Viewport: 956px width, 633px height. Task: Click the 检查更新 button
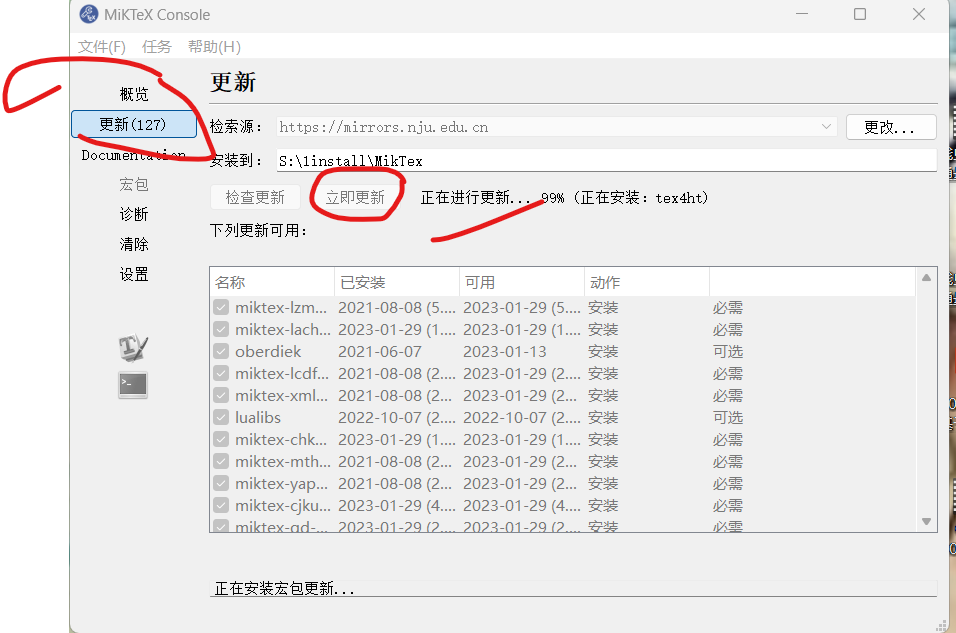pyautogui.click(x=255, y=197)
